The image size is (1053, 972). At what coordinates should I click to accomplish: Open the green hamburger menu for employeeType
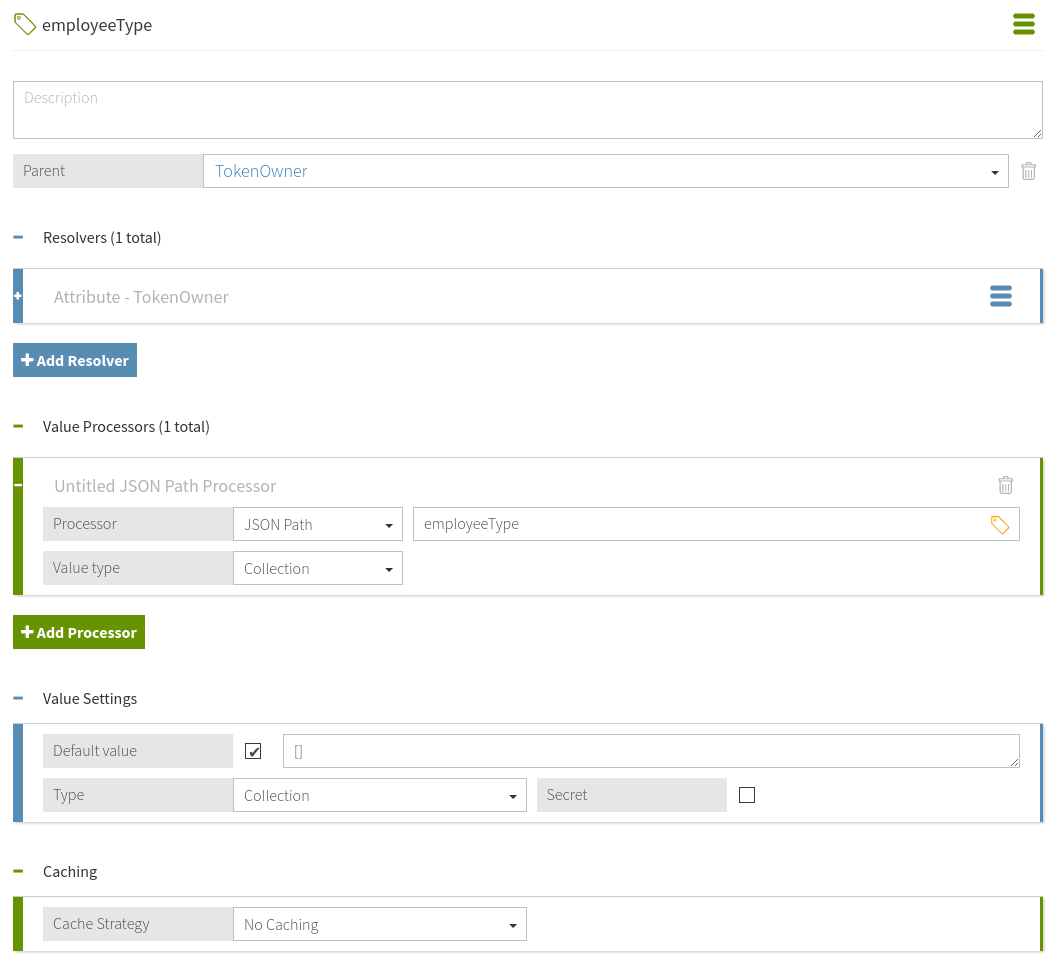[x=1023, y=25]
